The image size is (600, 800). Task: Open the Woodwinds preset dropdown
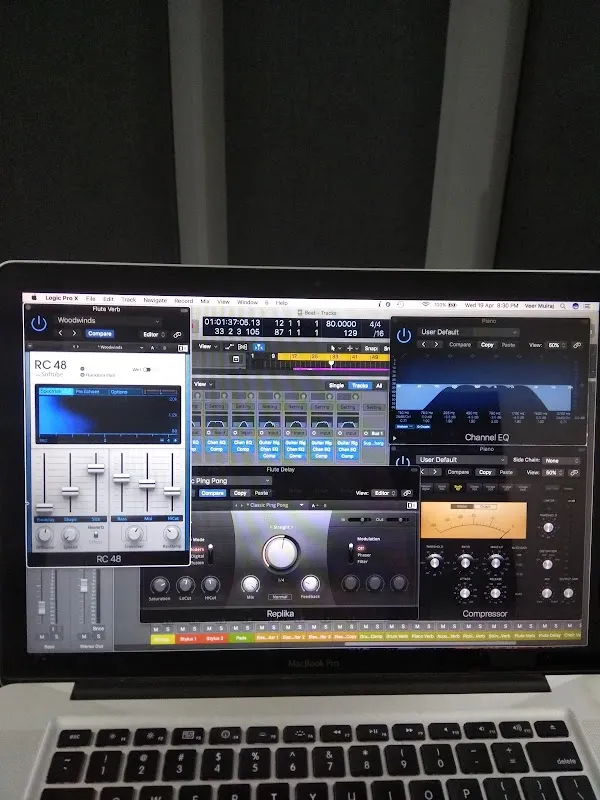(108, 320)
